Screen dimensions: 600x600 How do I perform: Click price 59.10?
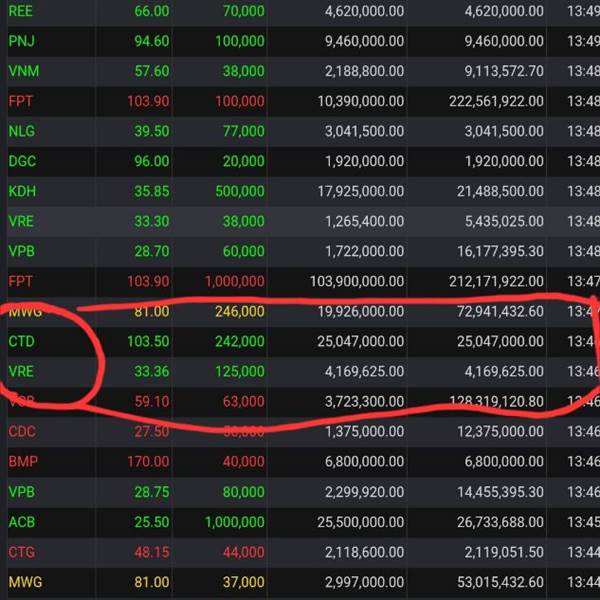pos(152,401)
